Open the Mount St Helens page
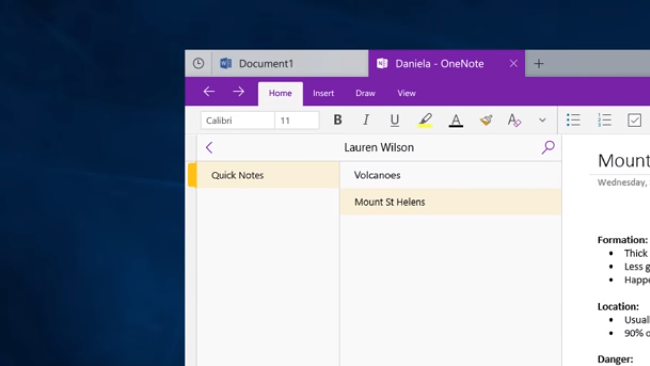This screenshot has width=650, height=366. tap(451, 202)
